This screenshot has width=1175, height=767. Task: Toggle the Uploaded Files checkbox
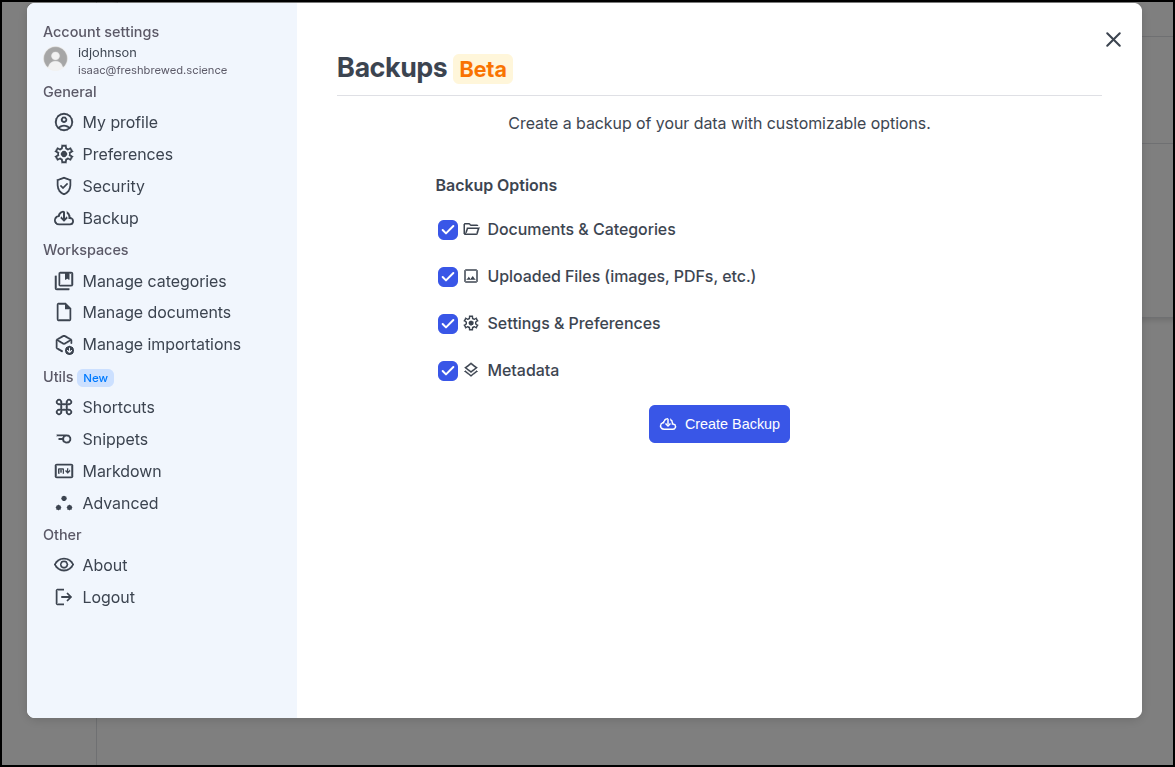(448, 277)
